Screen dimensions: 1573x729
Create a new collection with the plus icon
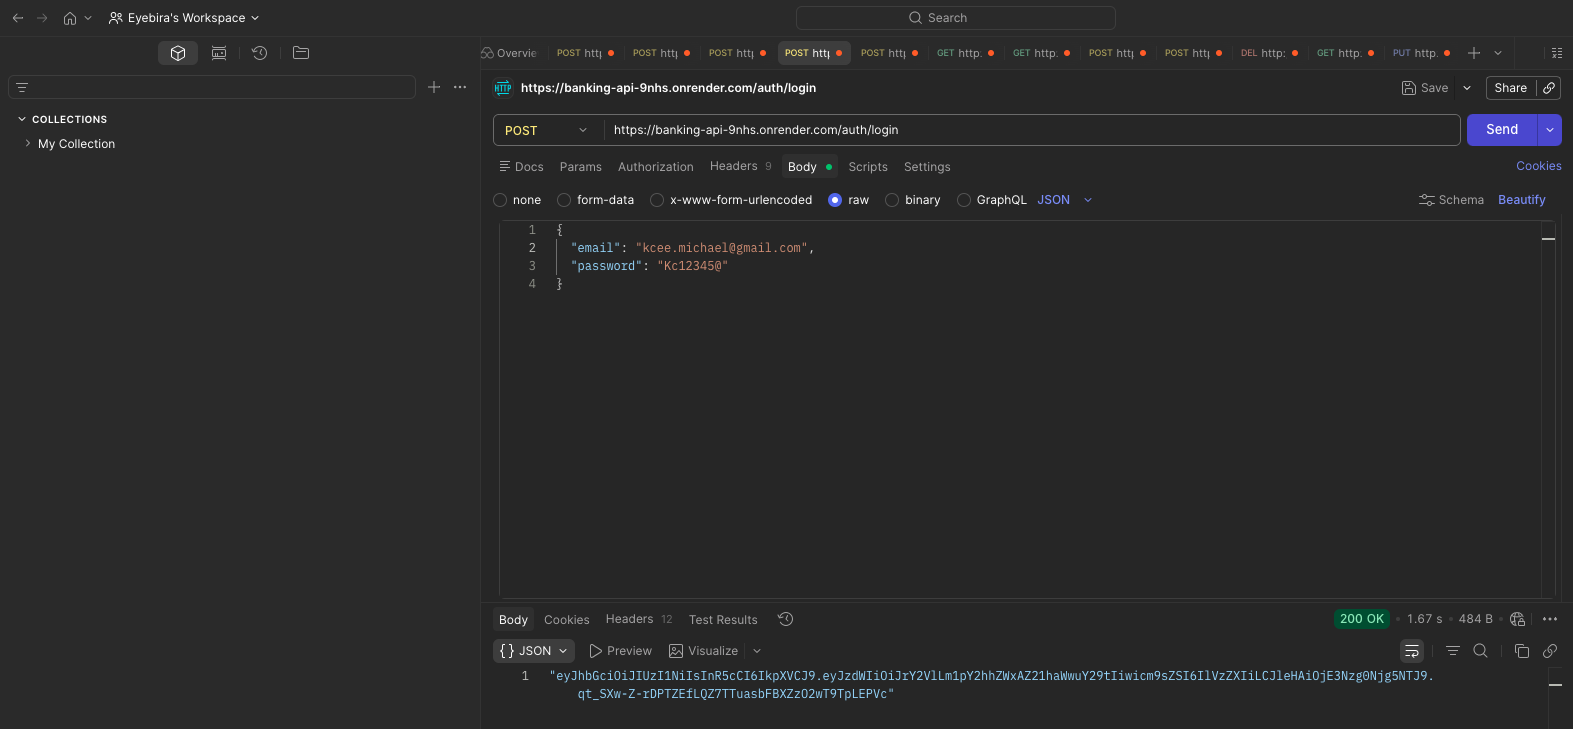click(x=434, y=87)
